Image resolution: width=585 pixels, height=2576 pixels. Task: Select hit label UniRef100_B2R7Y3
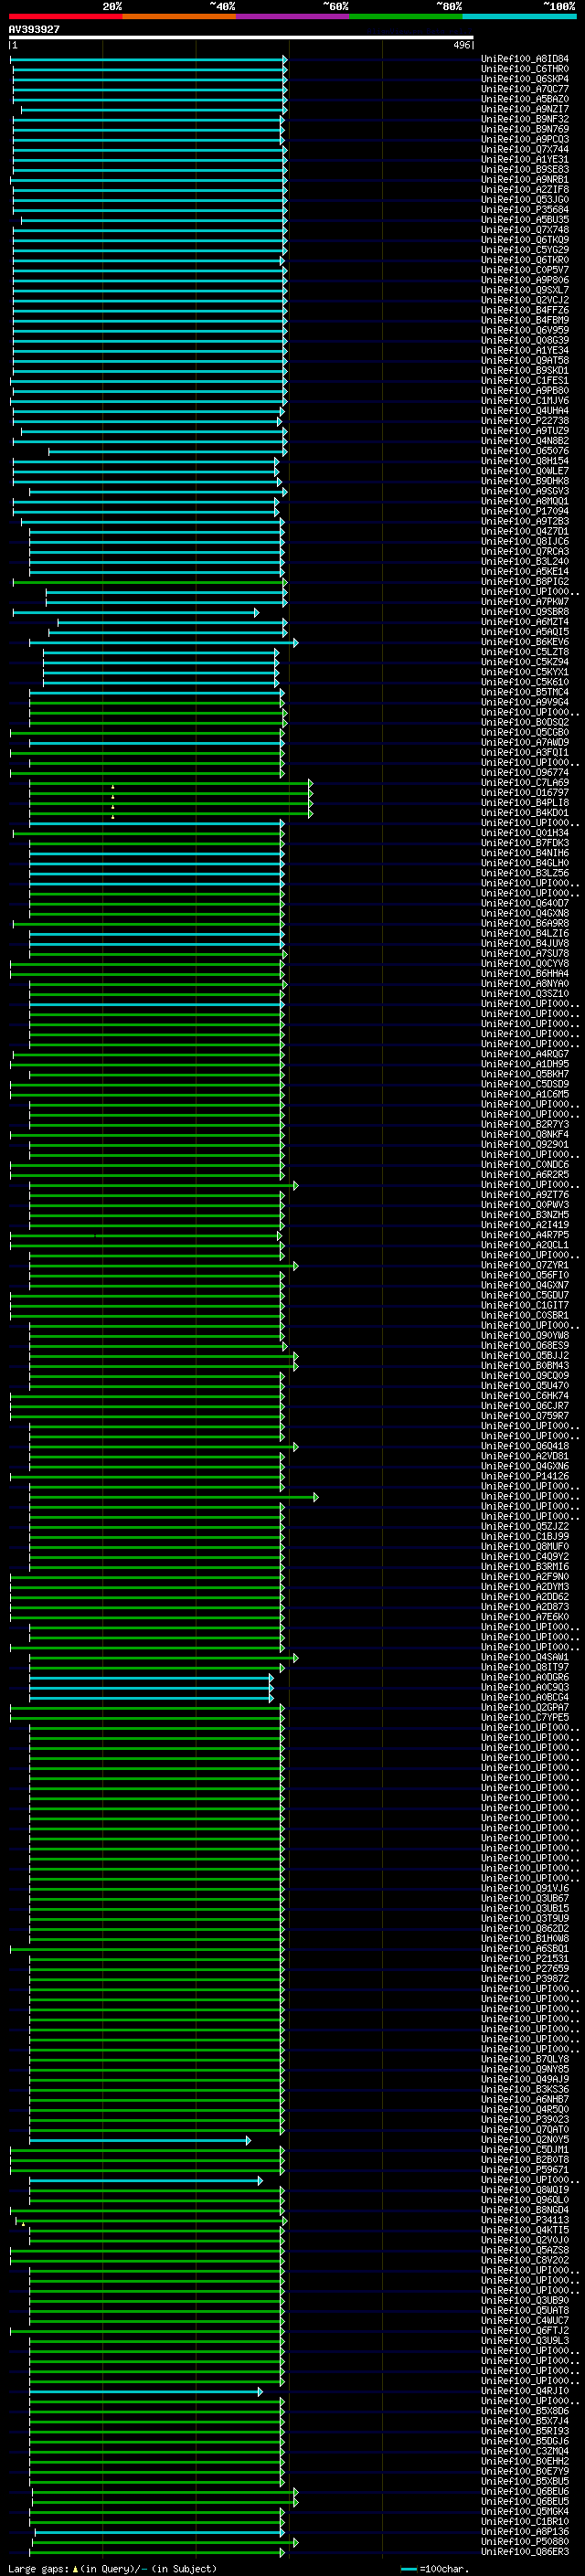click(525, 1124)
